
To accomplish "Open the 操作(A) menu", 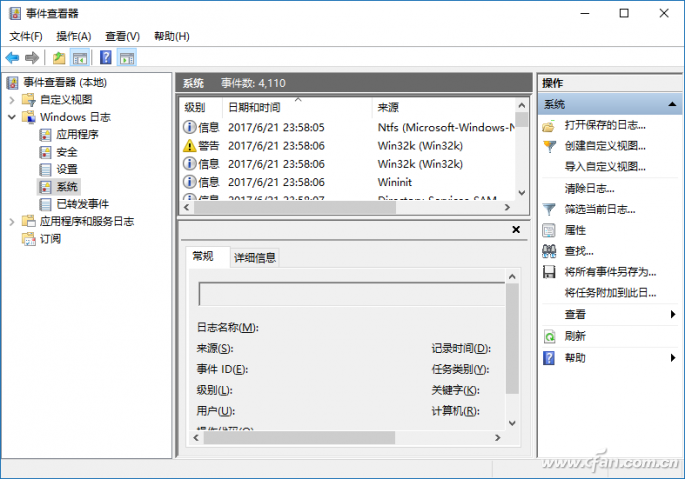I will [x=73, y=36].
